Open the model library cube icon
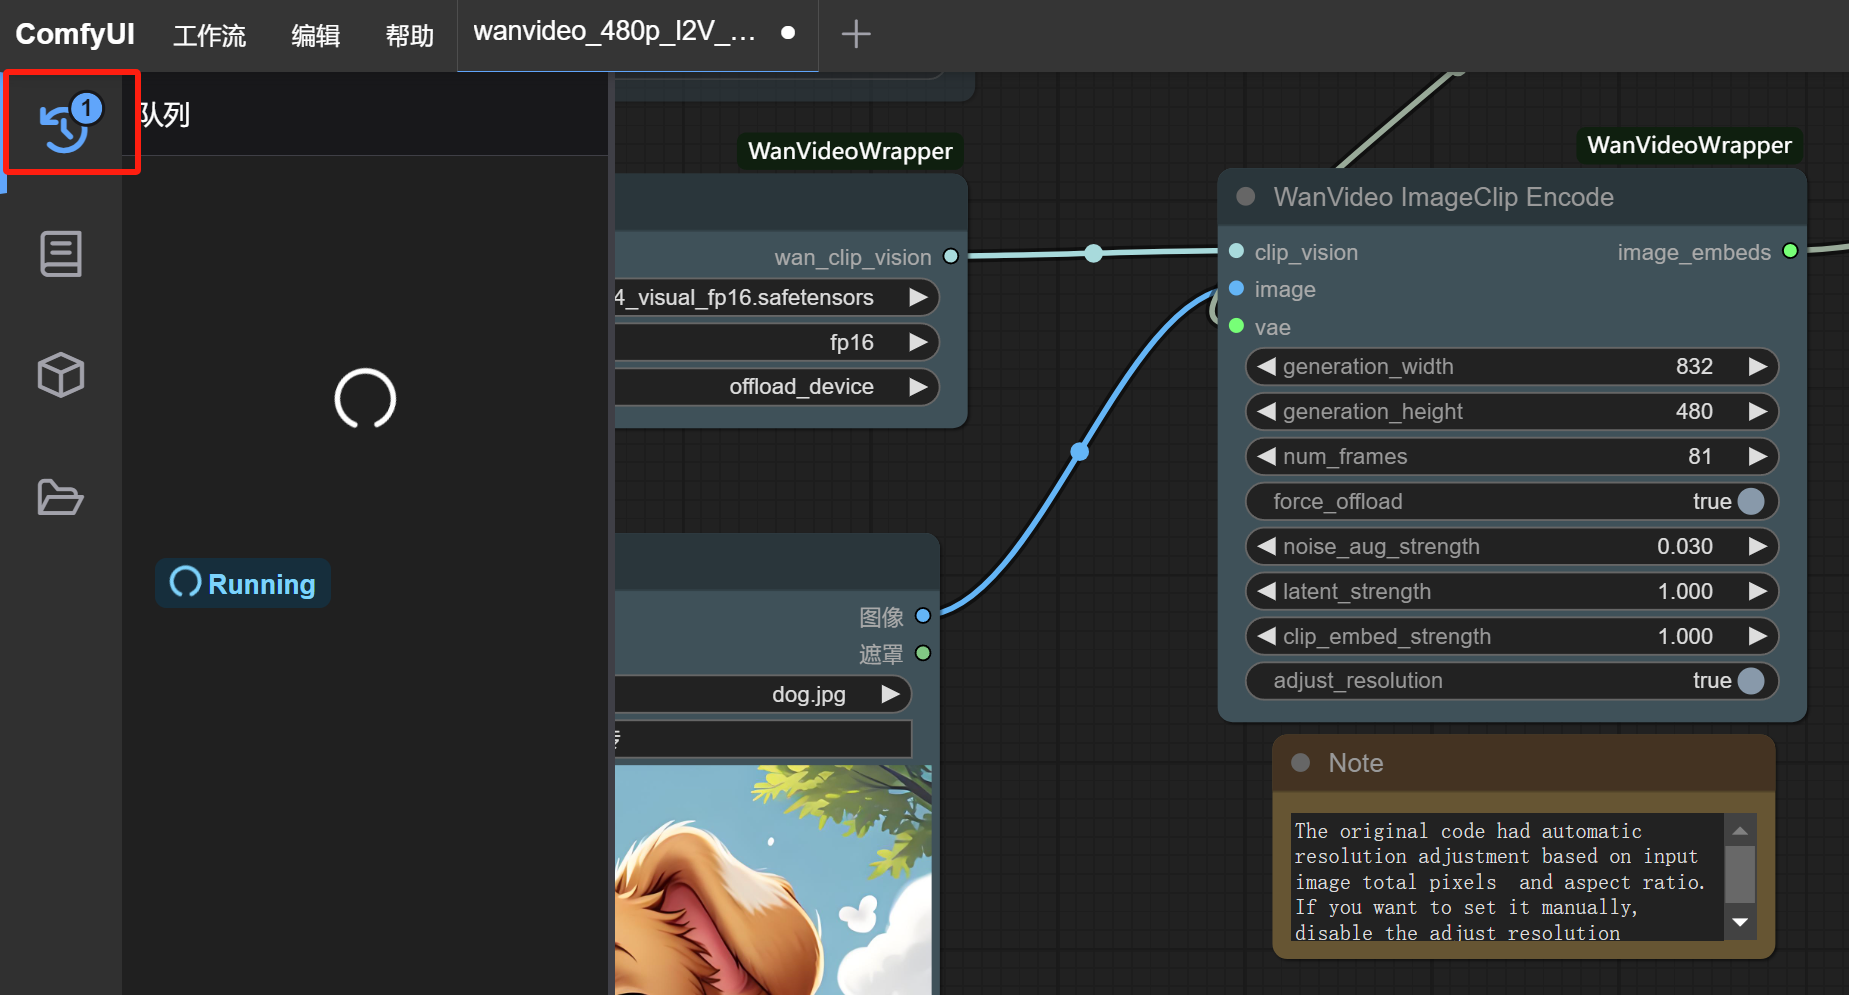 pyautogui.click(x=61, y=375)
